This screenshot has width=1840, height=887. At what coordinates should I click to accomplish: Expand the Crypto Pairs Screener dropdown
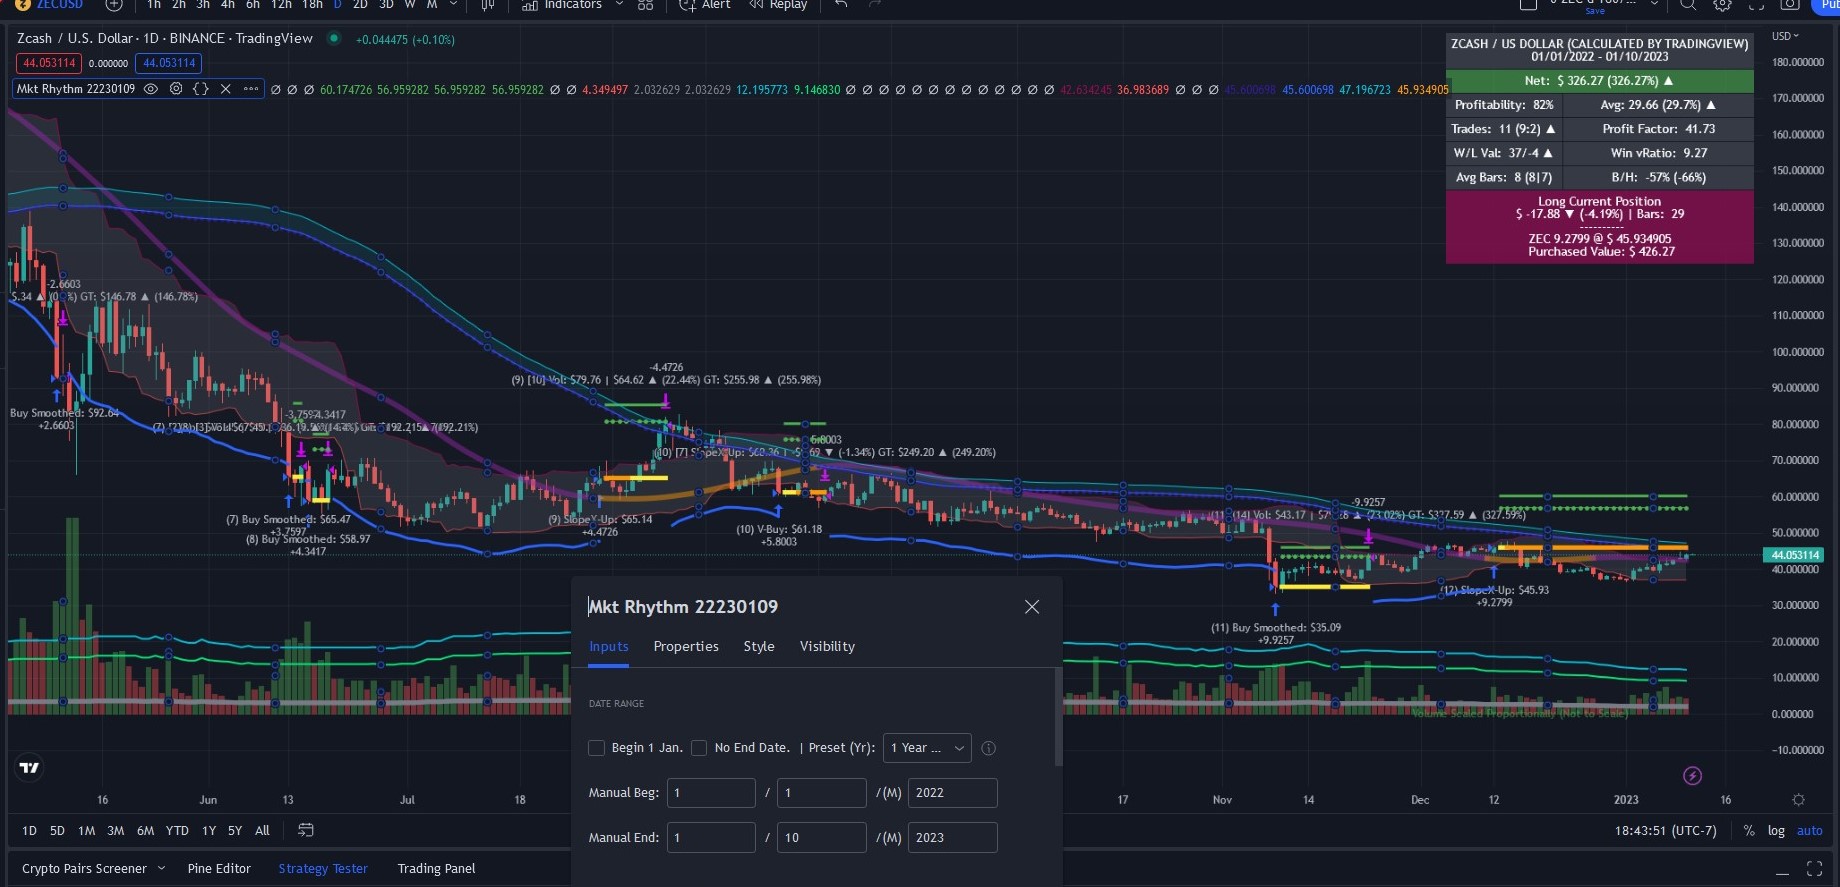click(161, 868)
